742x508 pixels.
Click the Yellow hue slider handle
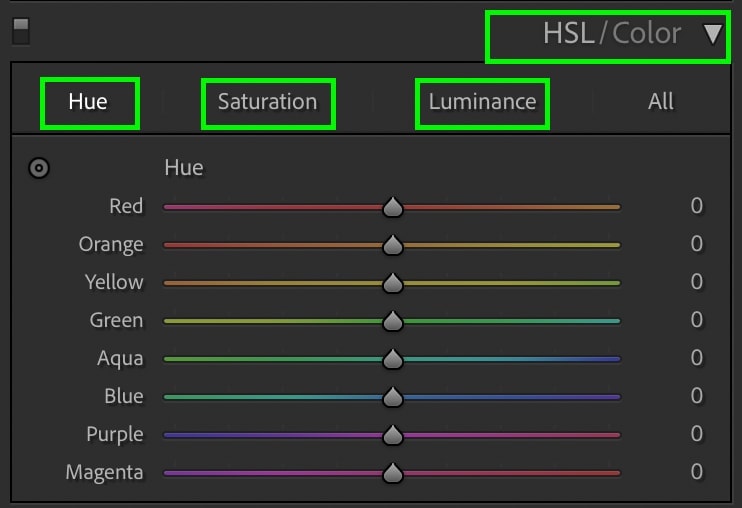tap(392, 283)
